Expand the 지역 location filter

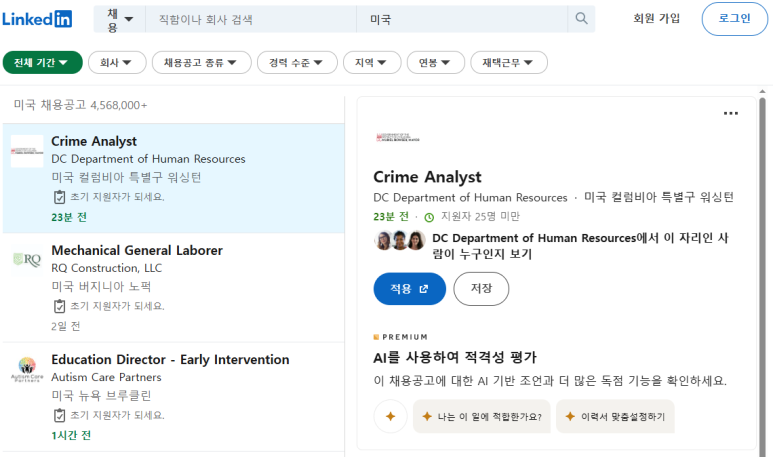click(x=372, y=63)
